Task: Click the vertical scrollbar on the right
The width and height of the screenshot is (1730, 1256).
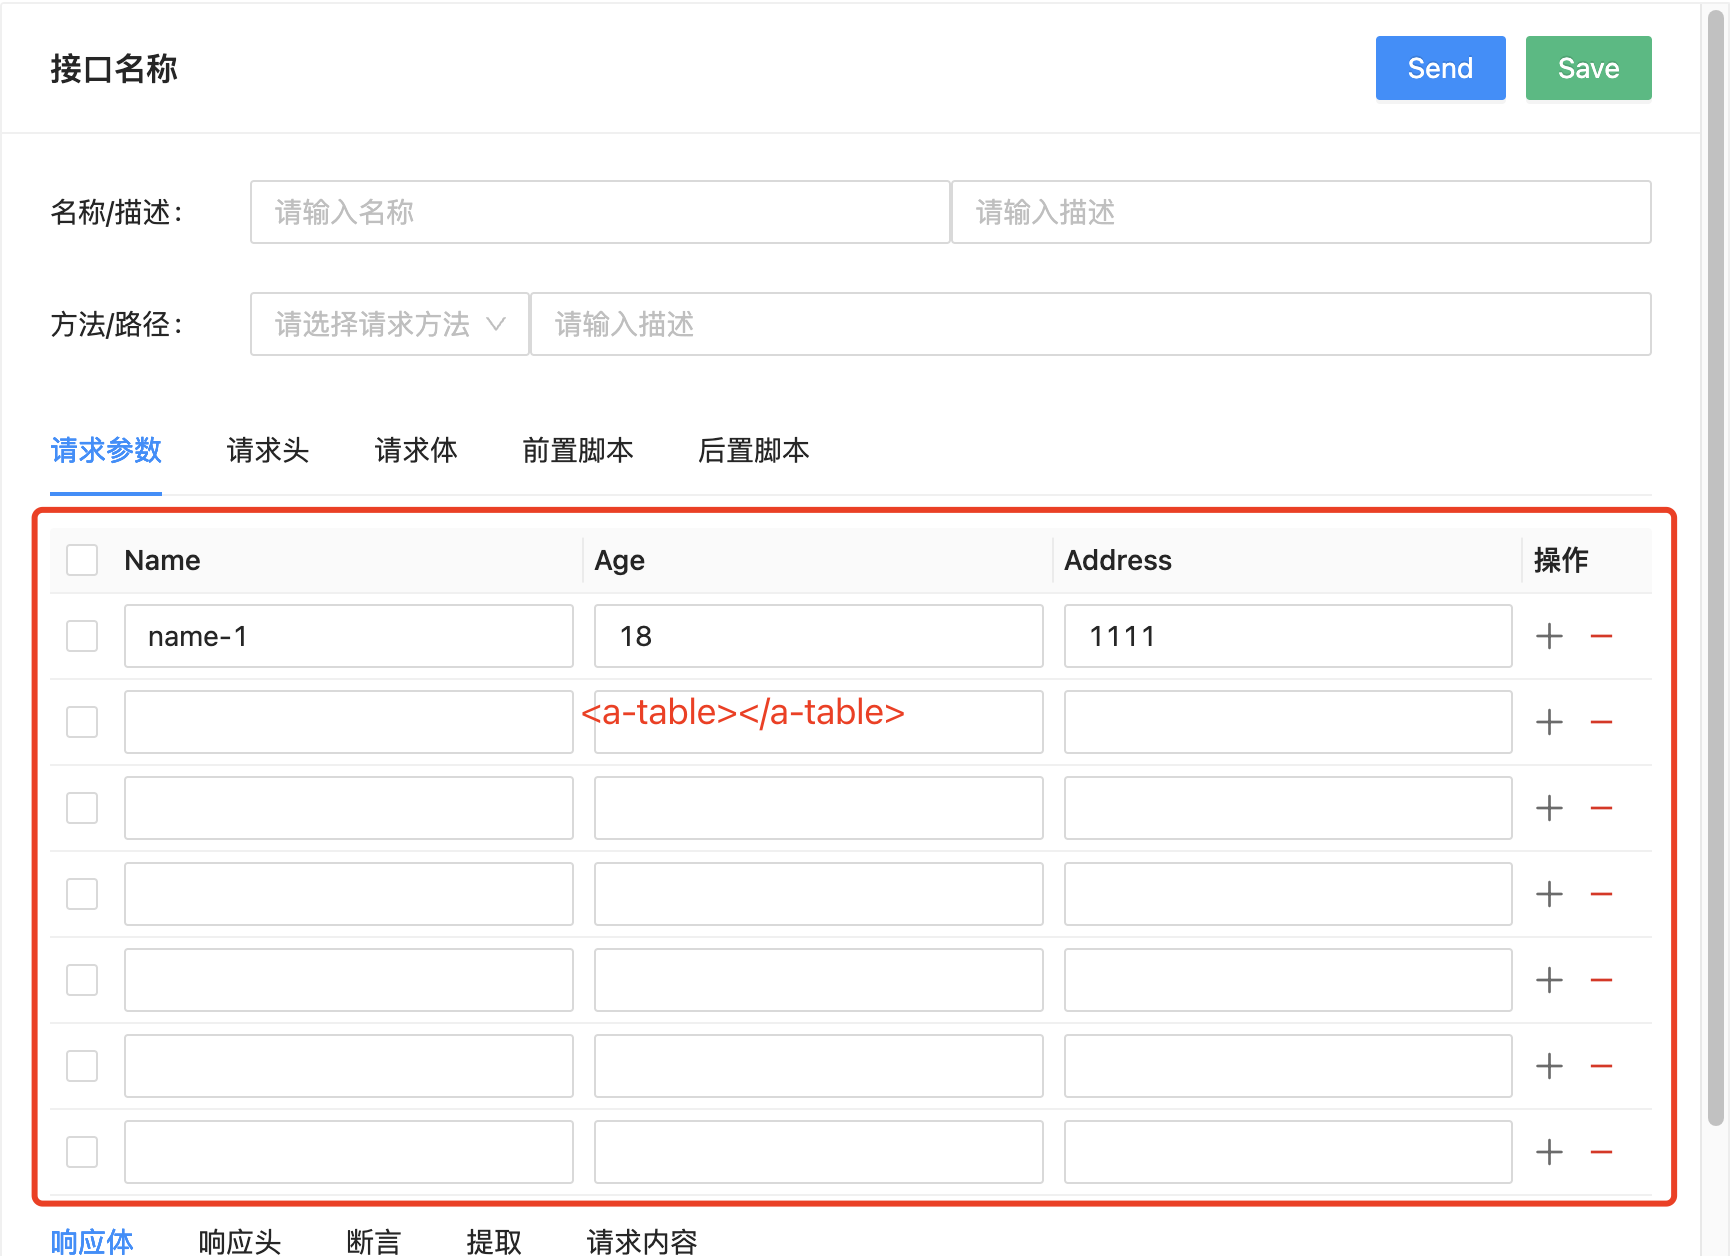Action: pyautogui.click(x=1716, y=566)
